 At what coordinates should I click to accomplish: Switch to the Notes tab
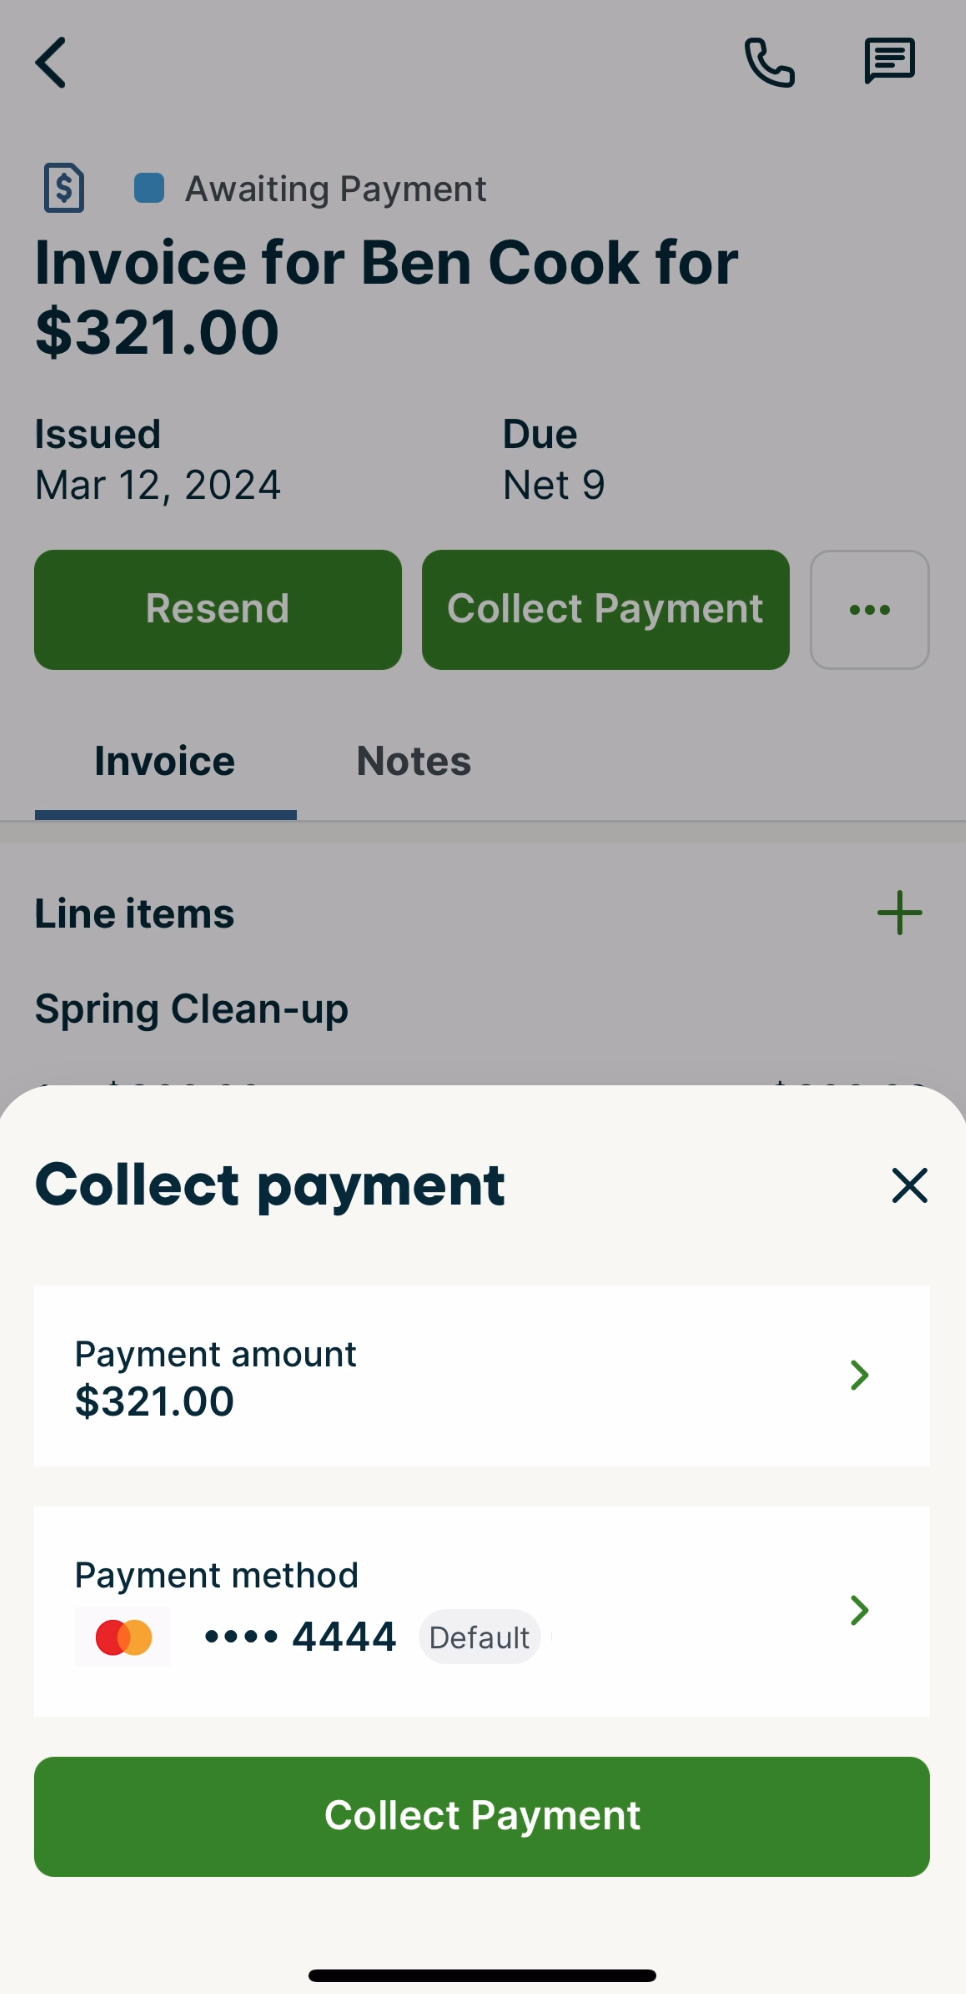(414, 762)
